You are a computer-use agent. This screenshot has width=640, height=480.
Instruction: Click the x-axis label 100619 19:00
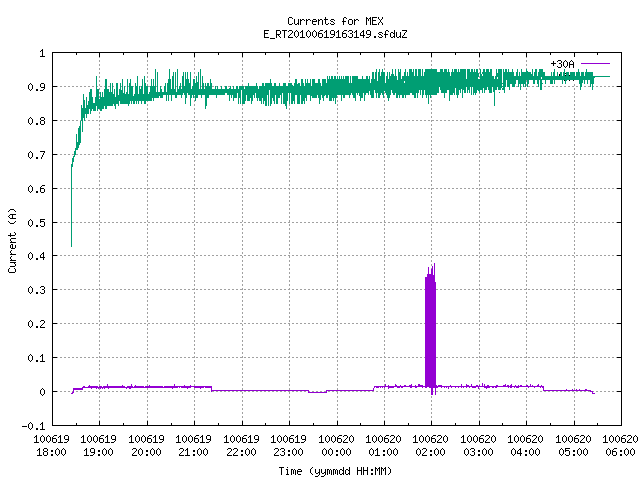[x=99, y=446]
